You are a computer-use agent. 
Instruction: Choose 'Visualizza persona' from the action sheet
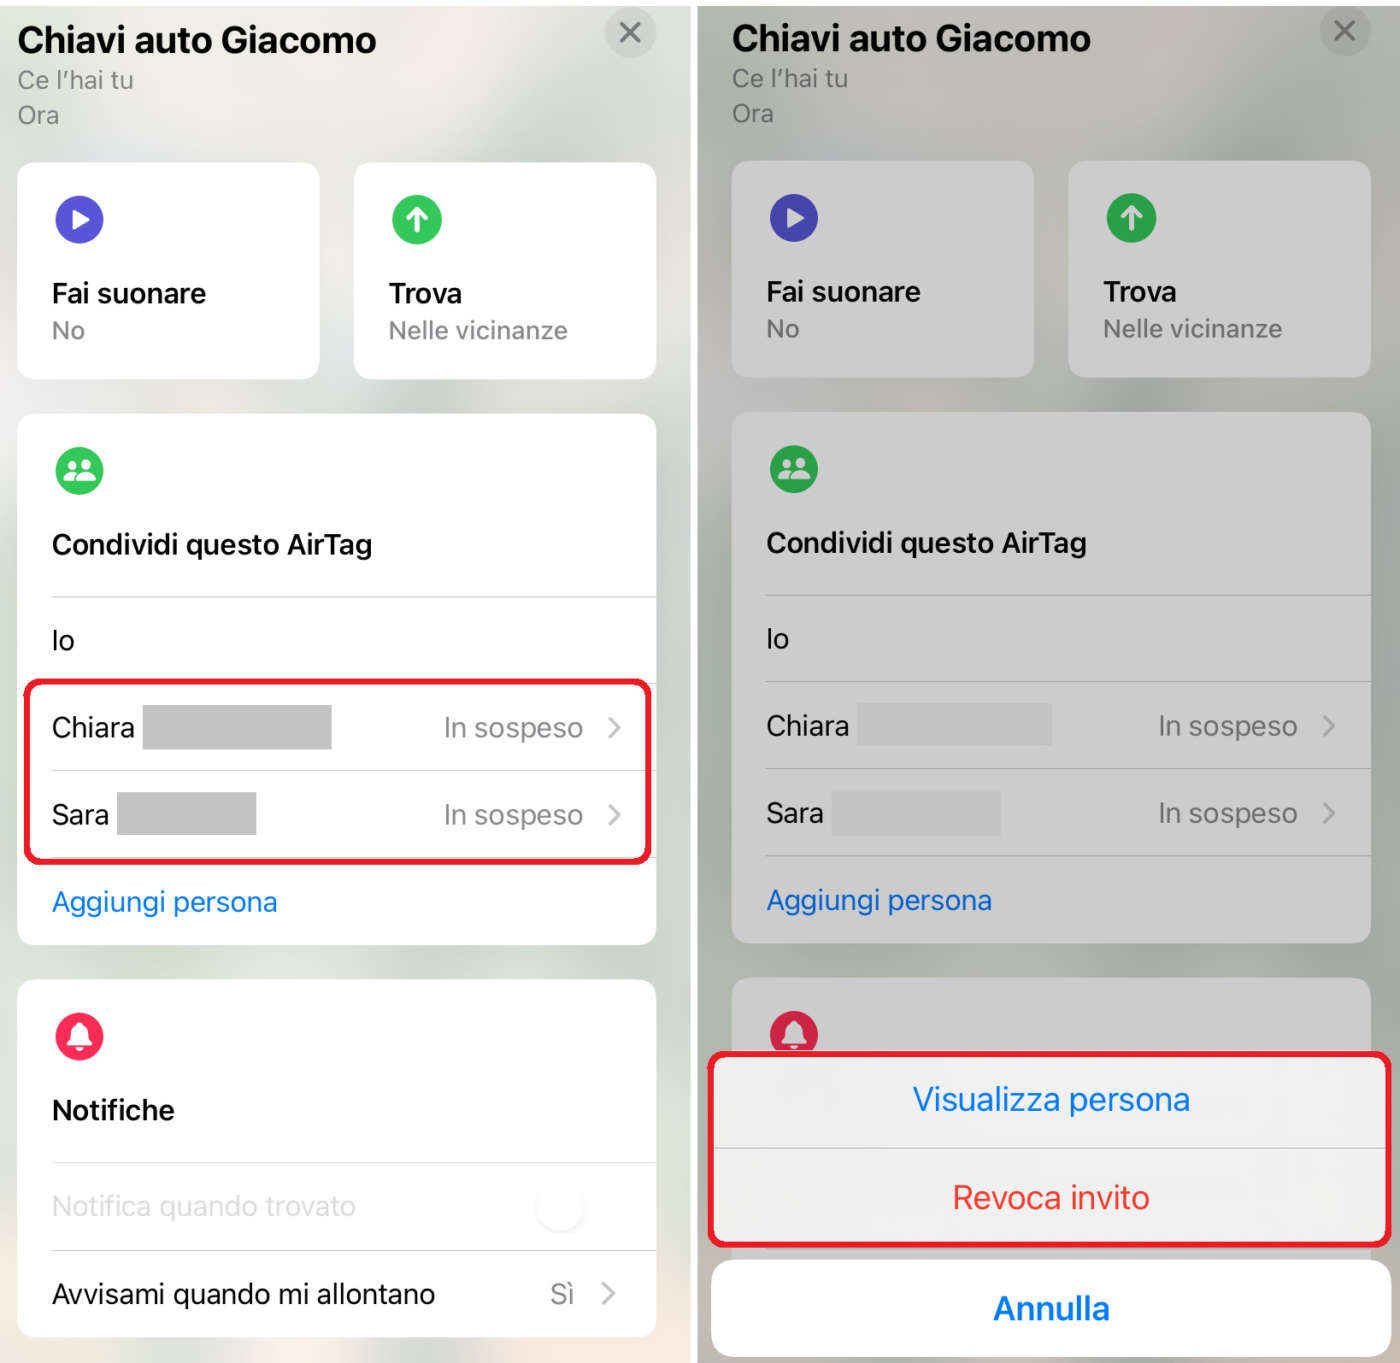(1050, 1100)
